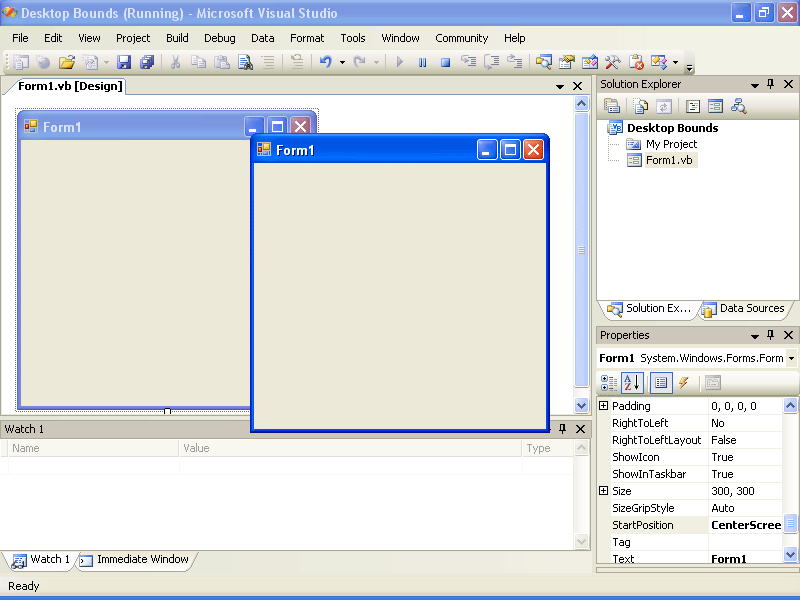Click Show All Files in Solution Explorer
800x600 pixels.
640,106
